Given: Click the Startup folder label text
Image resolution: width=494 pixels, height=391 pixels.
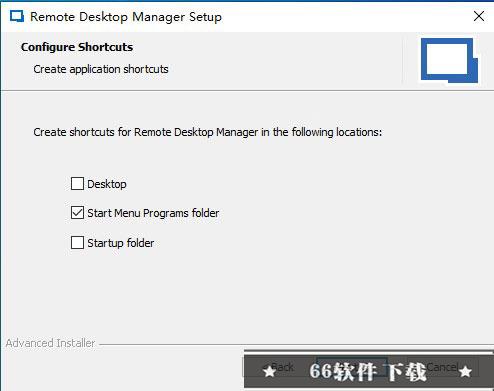Looking at the screenshot, I should 121,243.
